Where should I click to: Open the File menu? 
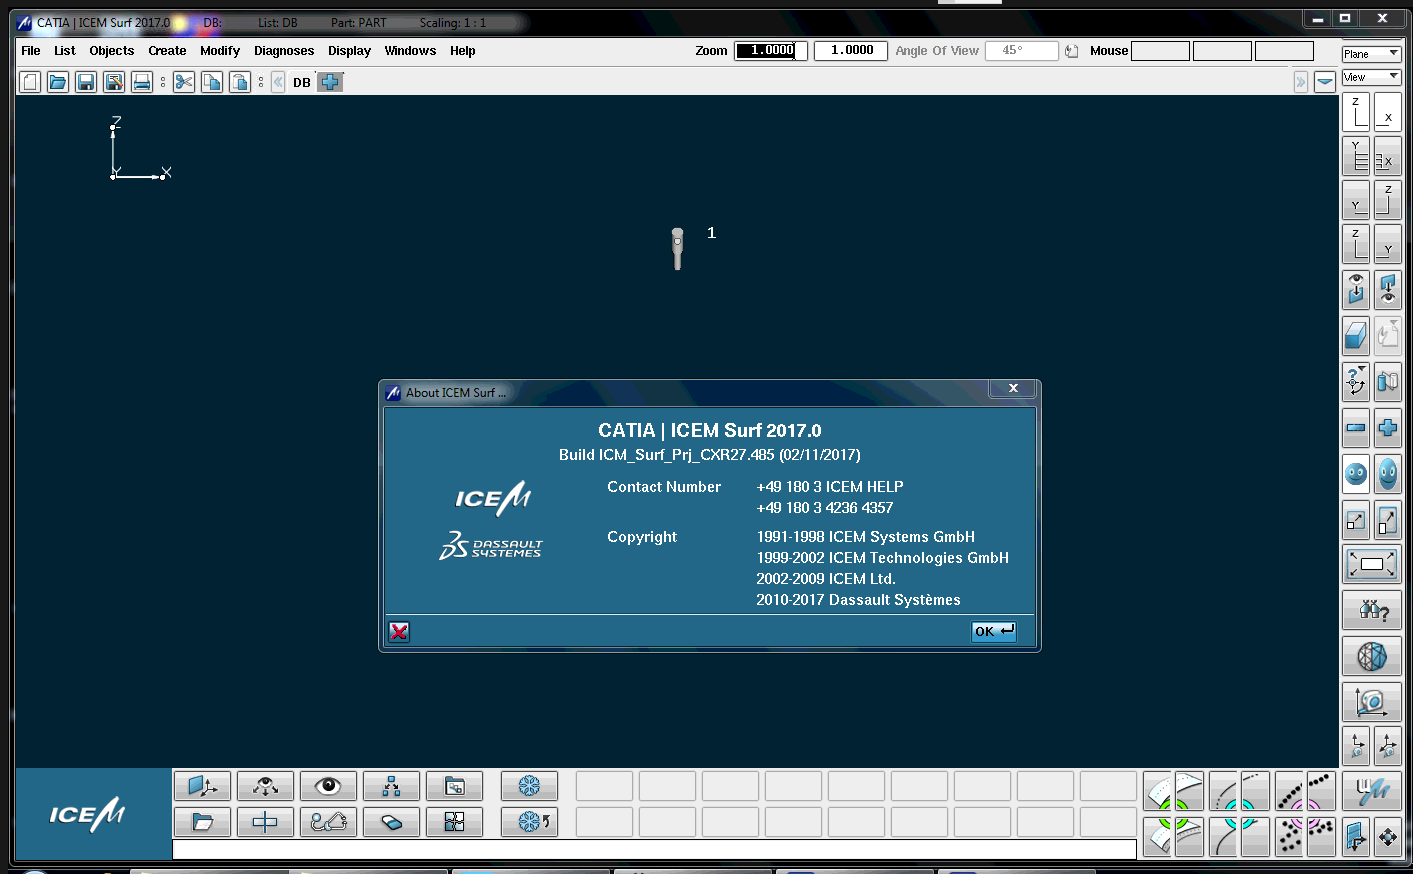click(x=31, y=51)
